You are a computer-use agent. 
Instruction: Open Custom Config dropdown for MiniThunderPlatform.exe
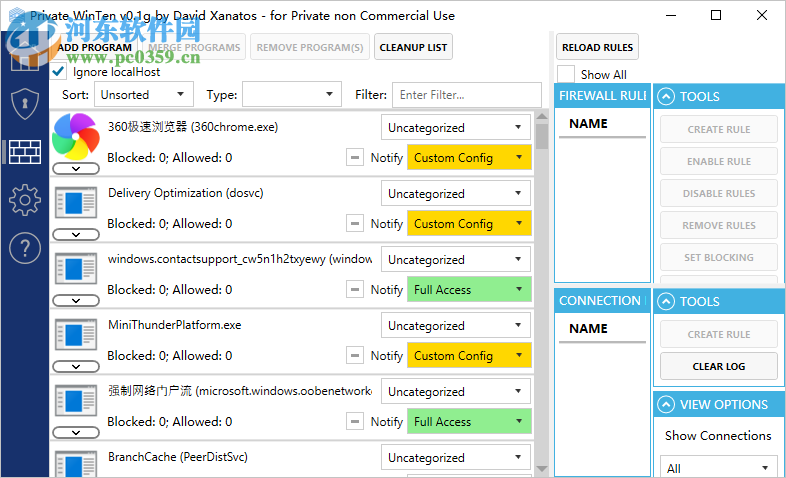pos(469,356)
